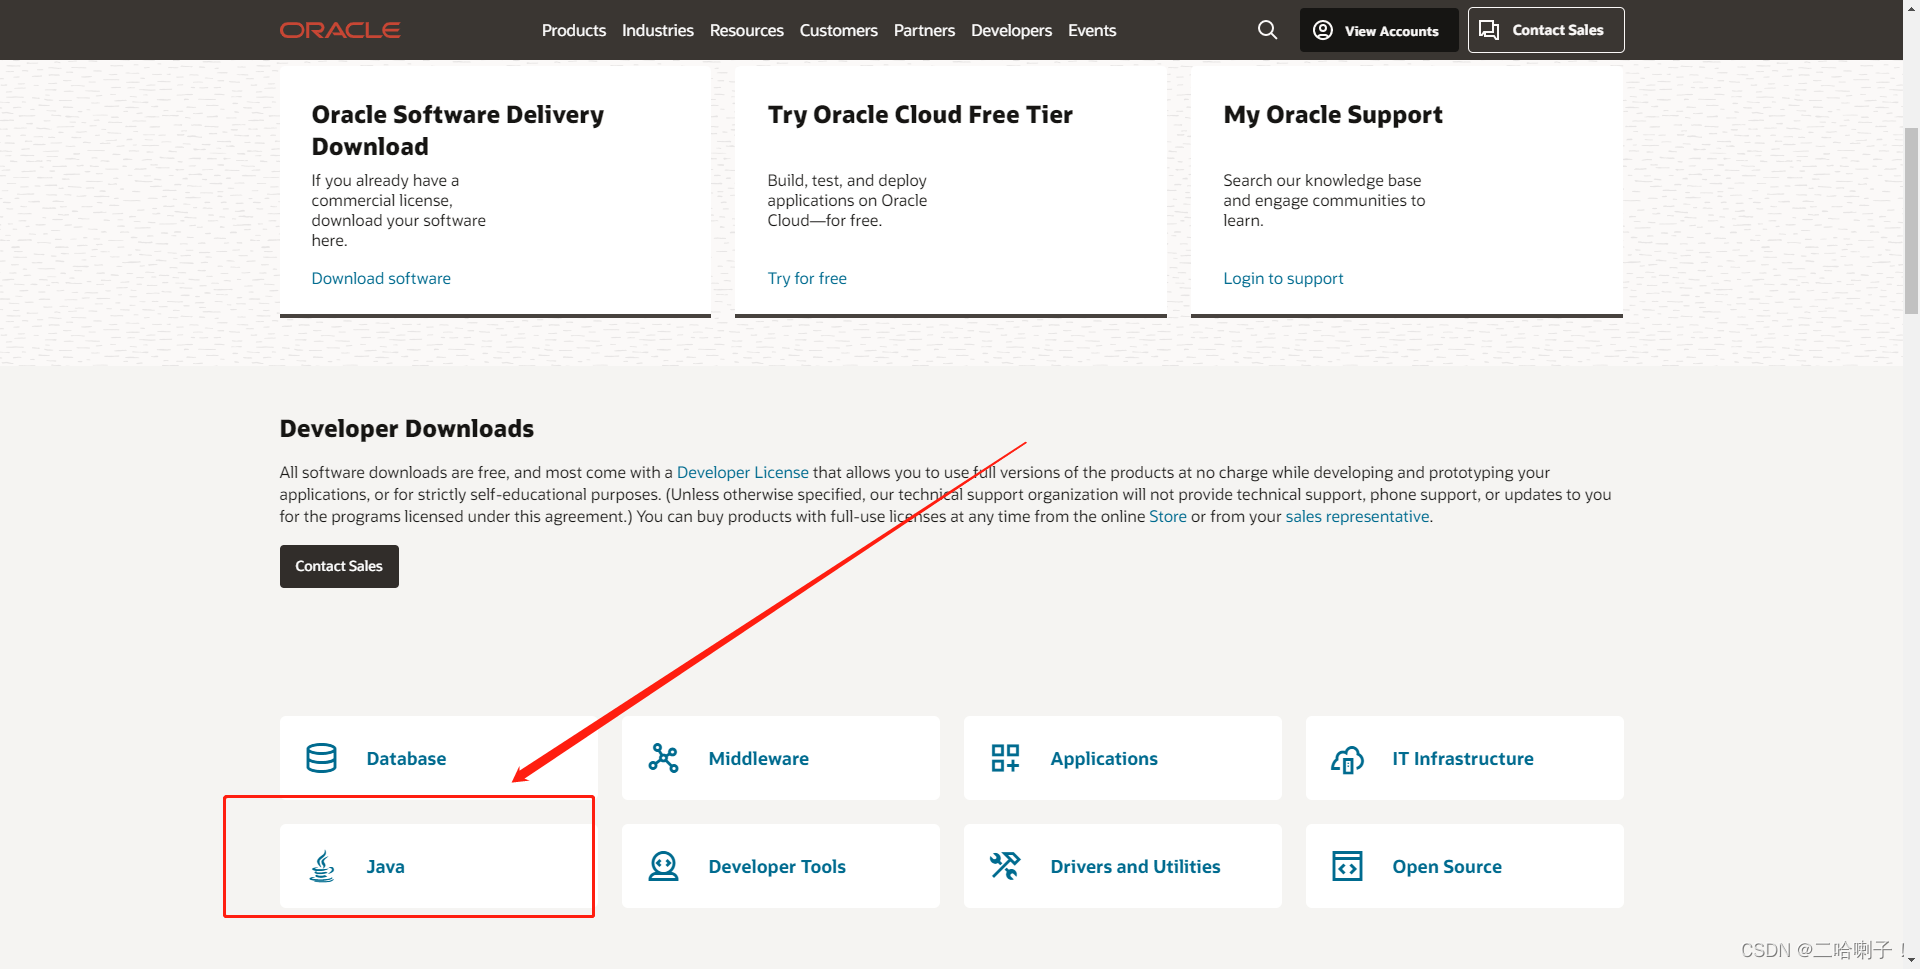Click the Drivers and Utilities tools icon
Viewport: 1920px width, 969px height.
click(1005, 866)
